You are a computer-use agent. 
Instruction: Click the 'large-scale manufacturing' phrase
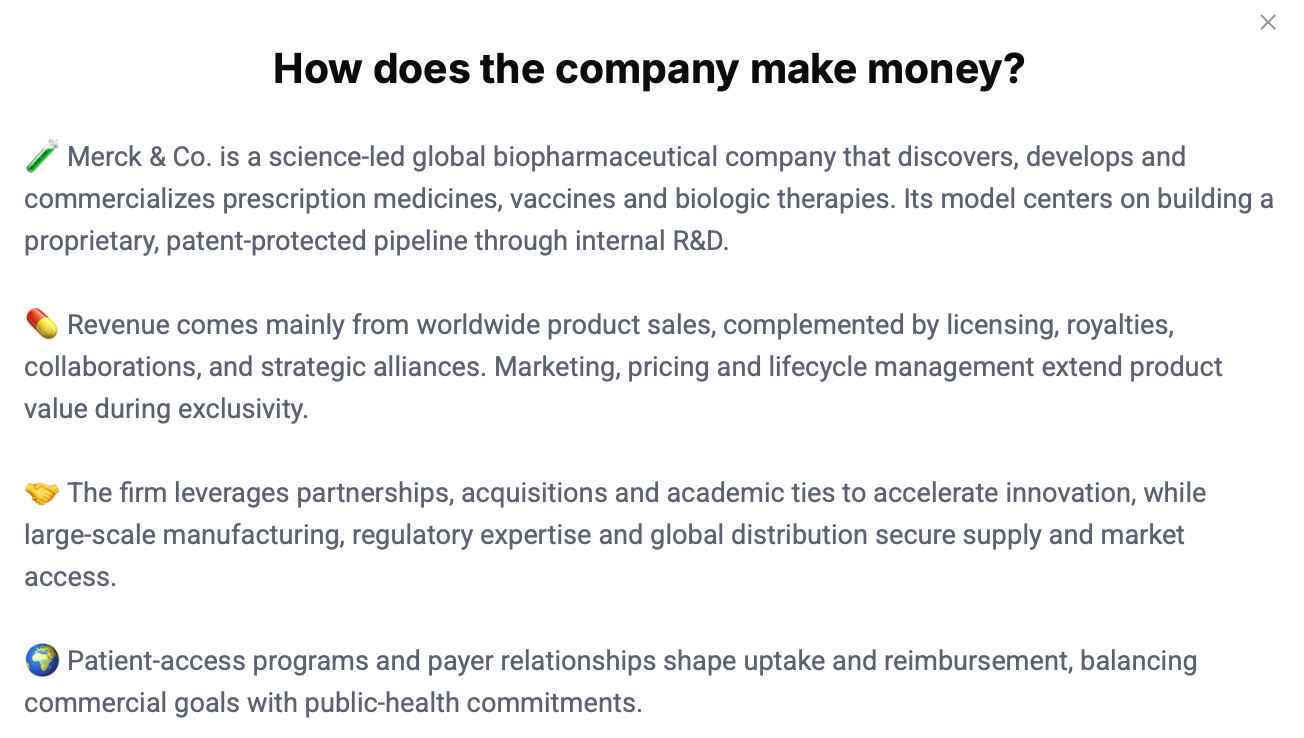tap(183, 535)
